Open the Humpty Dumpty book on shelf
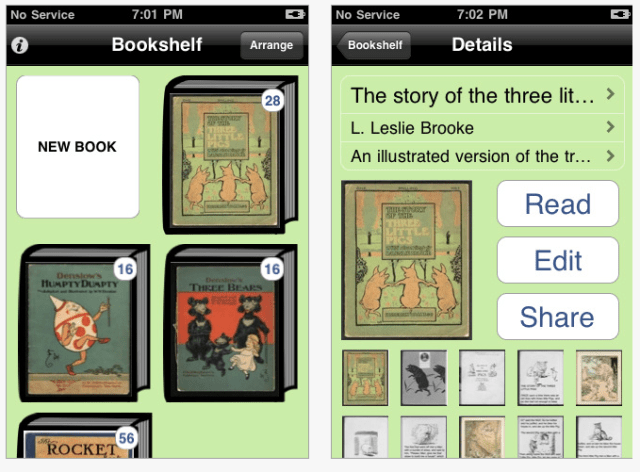The width and height of the screenshot is (640, 472). pyautogui.click(x=84, y=323)
